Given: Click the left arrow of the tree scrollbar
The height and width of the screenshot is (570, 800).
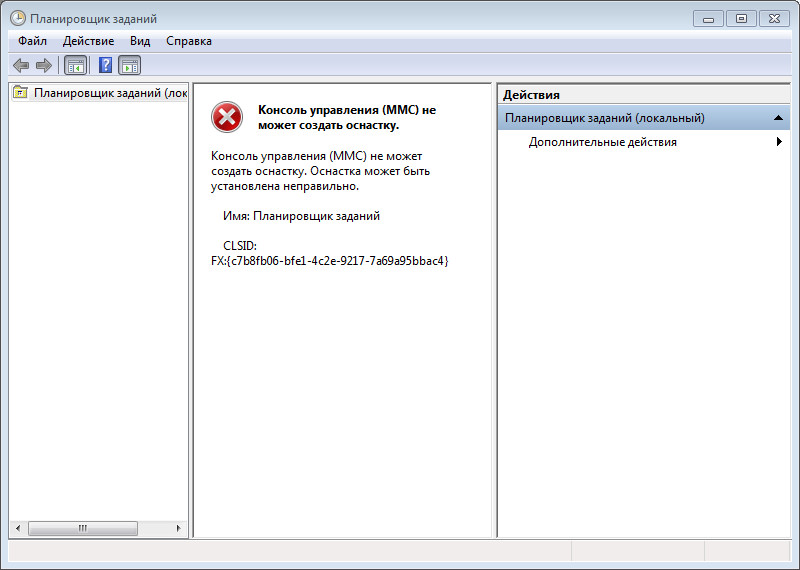Looking at the screenshot, I should (x=16, y=528).
